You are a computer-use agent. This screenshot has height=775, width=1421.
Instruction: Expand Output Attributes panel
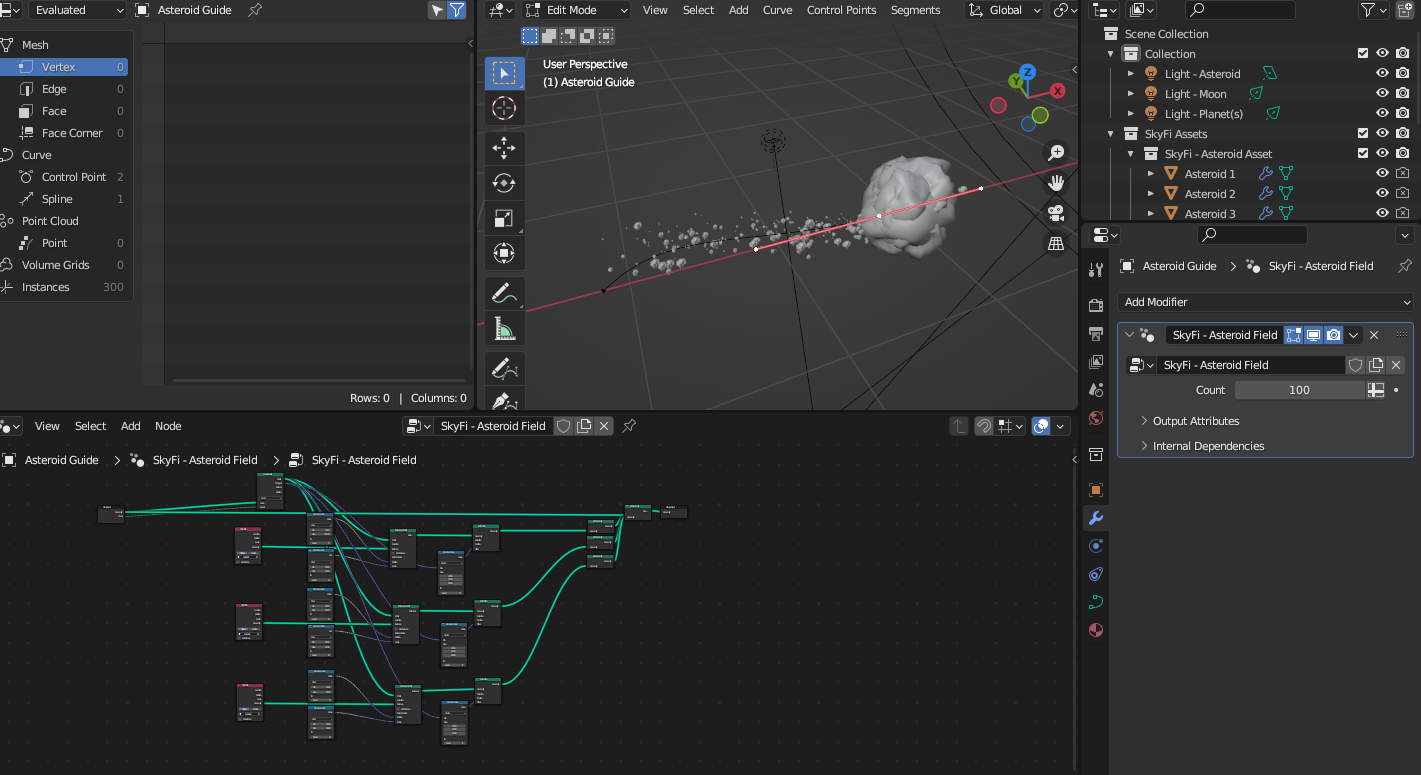click(x=1195, y=421)
